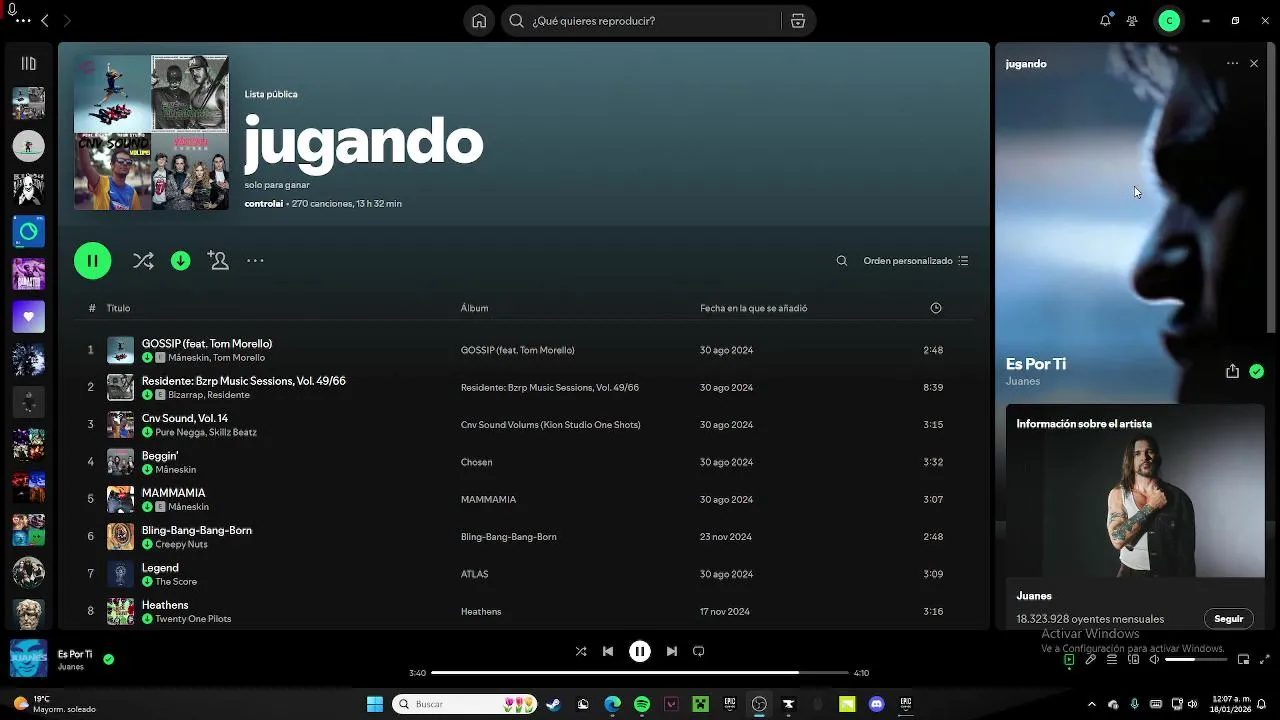The image size is (1280, 720).
Task: Open Your Library sidebar icon
Action: click(28, 63)
